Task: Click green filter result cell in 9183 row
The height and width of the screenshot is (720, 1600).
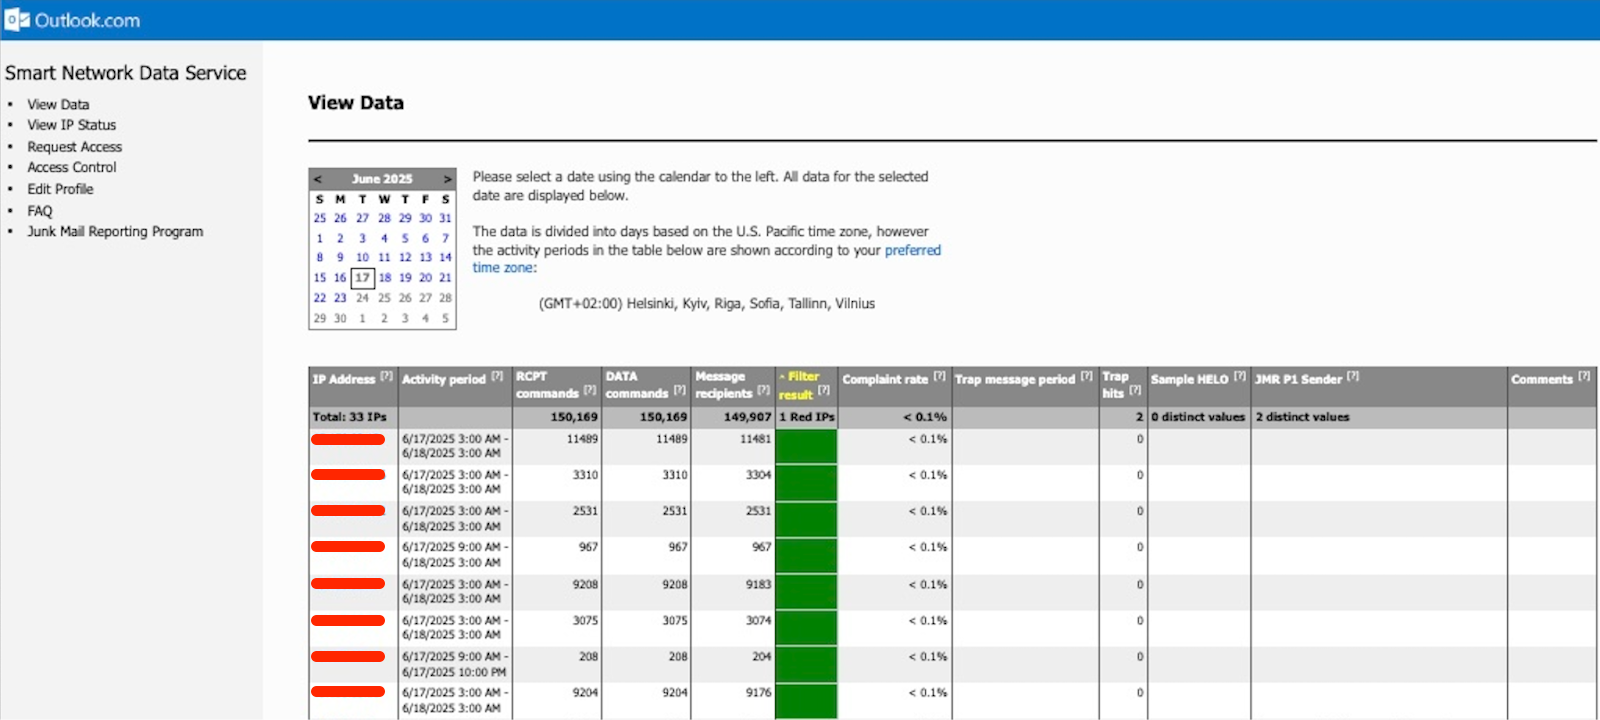Action: coord(806,593)
